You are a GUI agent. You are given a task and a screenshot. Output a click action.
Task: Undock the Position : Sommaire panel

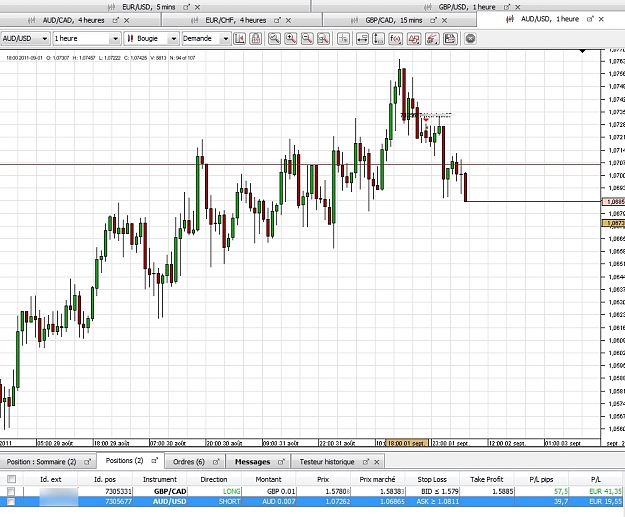point(87,462)
